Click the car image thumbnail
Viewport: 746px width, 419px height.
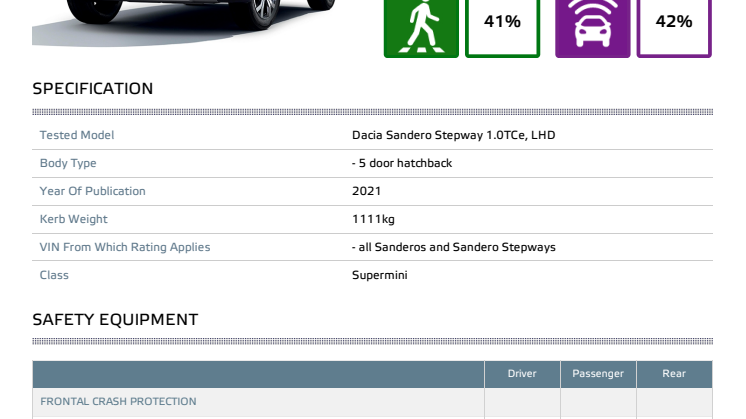coord(184,23)
